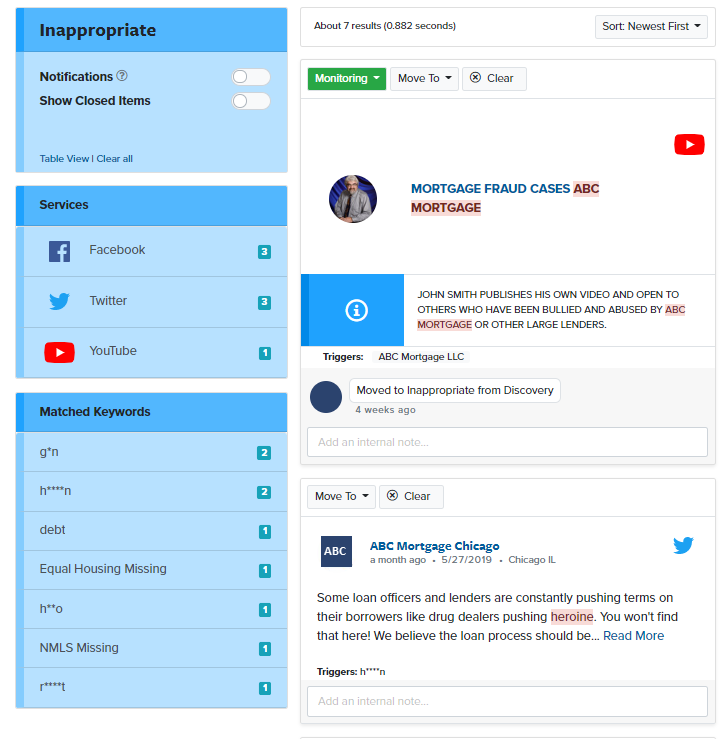725x739 pixels.
Task: Select Equal Housing Missing keyword
Action: pos(156,570)
